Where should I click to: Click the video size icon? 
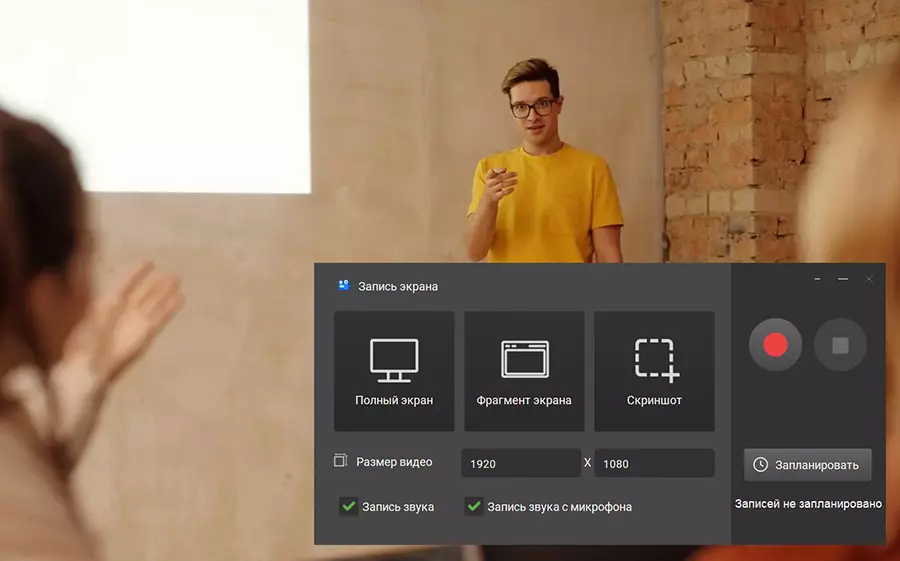point(340,461)
